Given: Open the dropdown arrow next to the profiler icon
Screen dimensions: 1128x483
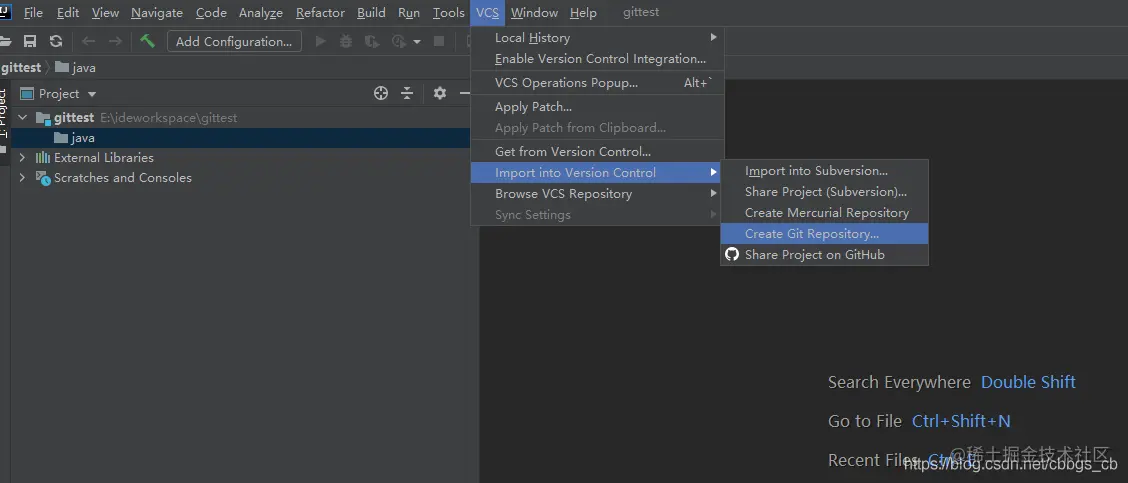Looking at the screenshot, I should coord(417,42).
